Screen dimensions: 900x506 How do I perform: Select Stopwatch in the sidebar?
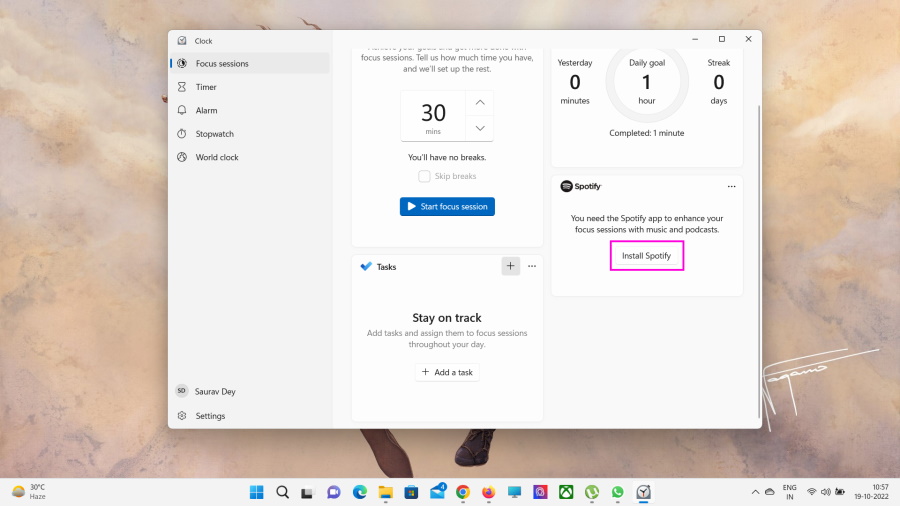click(x=214, y=134)
